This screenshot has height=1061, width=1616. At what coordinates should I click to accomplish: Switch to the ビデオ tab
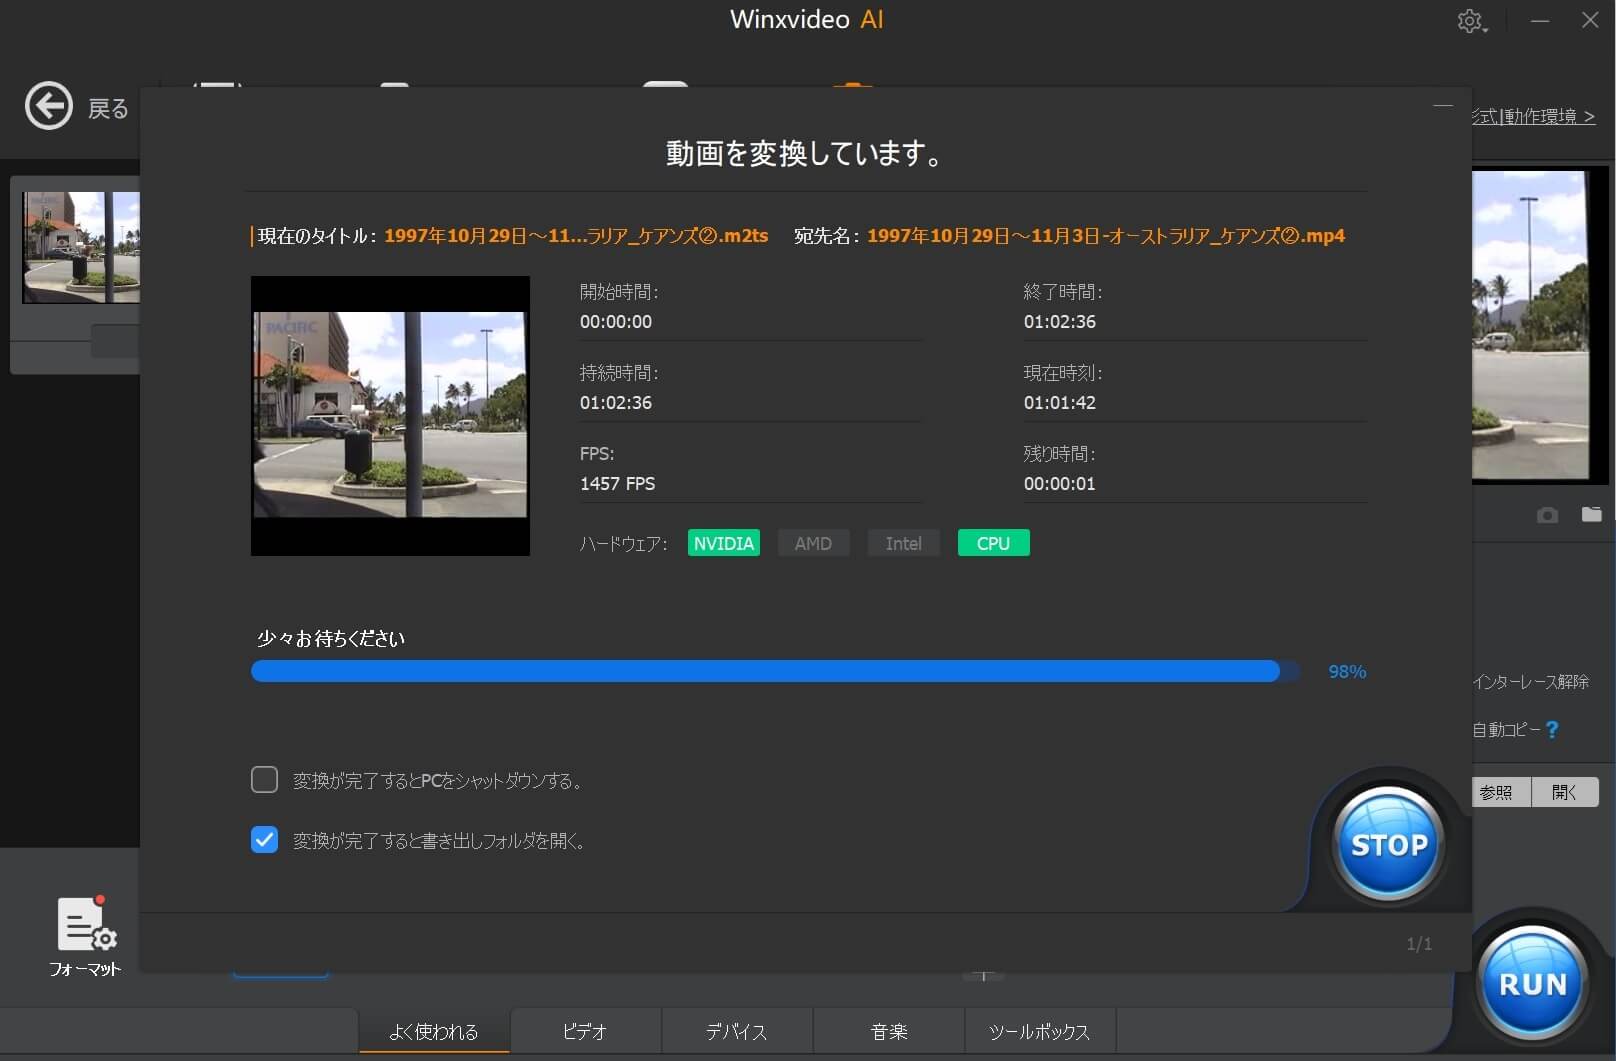[x=585, y=1031]
